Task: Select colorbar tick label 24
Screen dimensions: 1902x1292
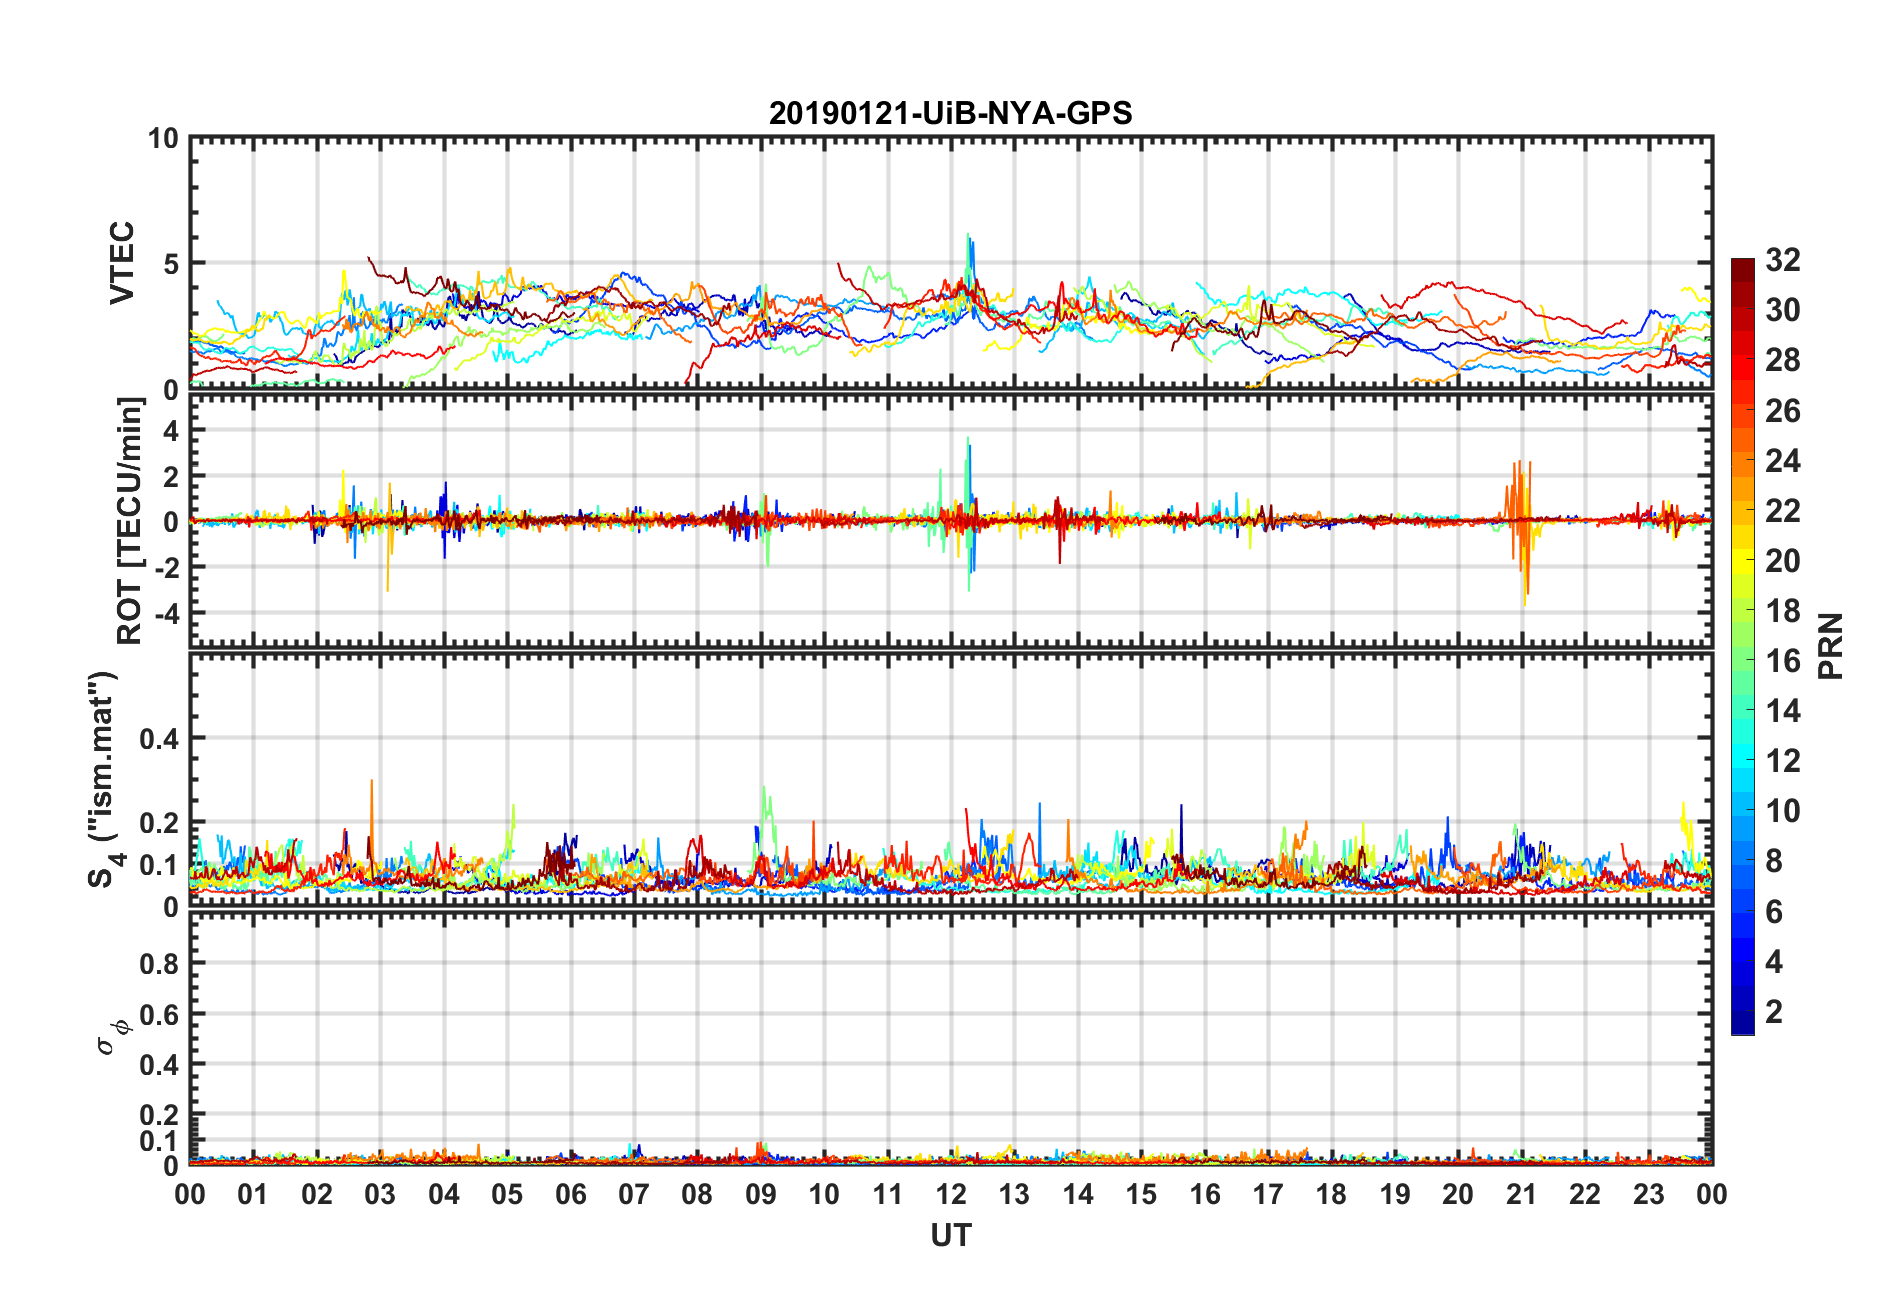Action: 1783,460
